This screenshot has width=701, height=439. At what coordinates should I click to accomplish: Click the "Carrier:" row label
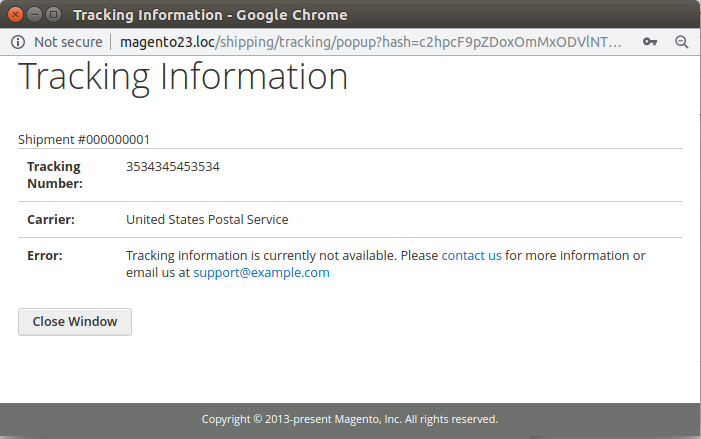tap(51, 220)
